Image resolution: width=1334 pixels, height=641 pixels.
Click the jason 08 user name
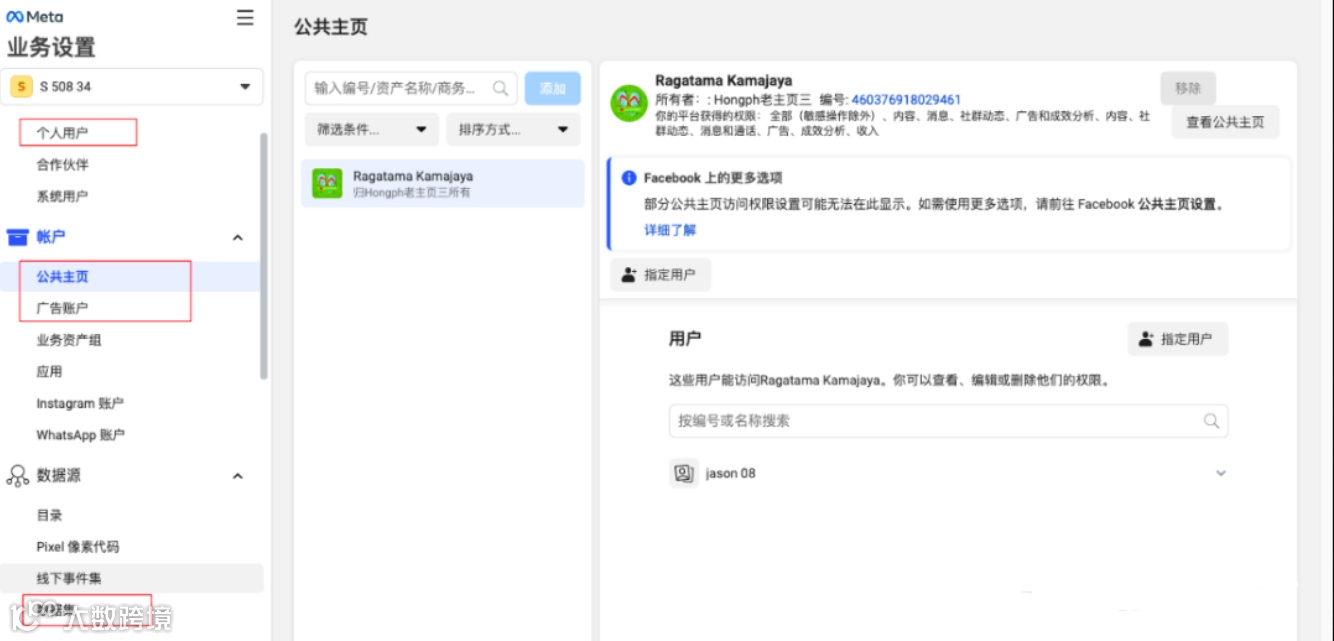[731, 473]
